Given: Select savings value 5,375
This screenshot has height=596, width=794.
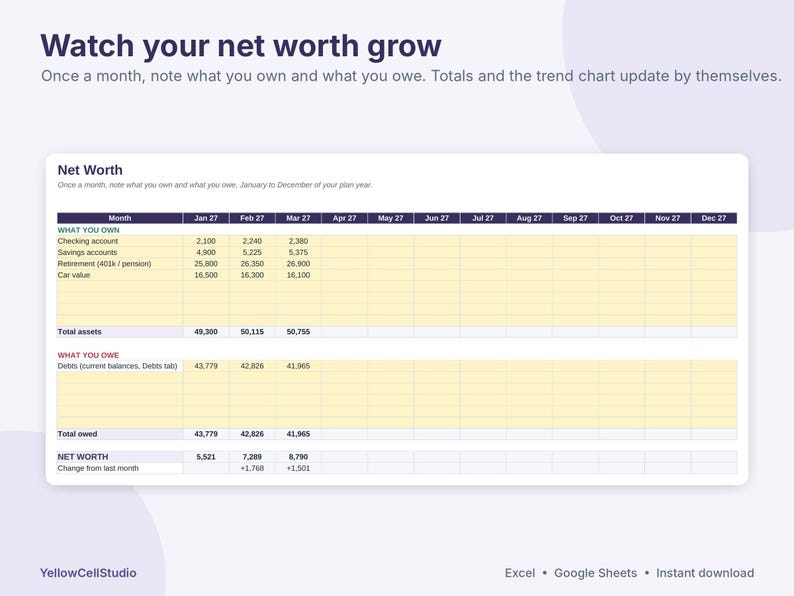Looking at the screenshot, I should click(298, 252).
